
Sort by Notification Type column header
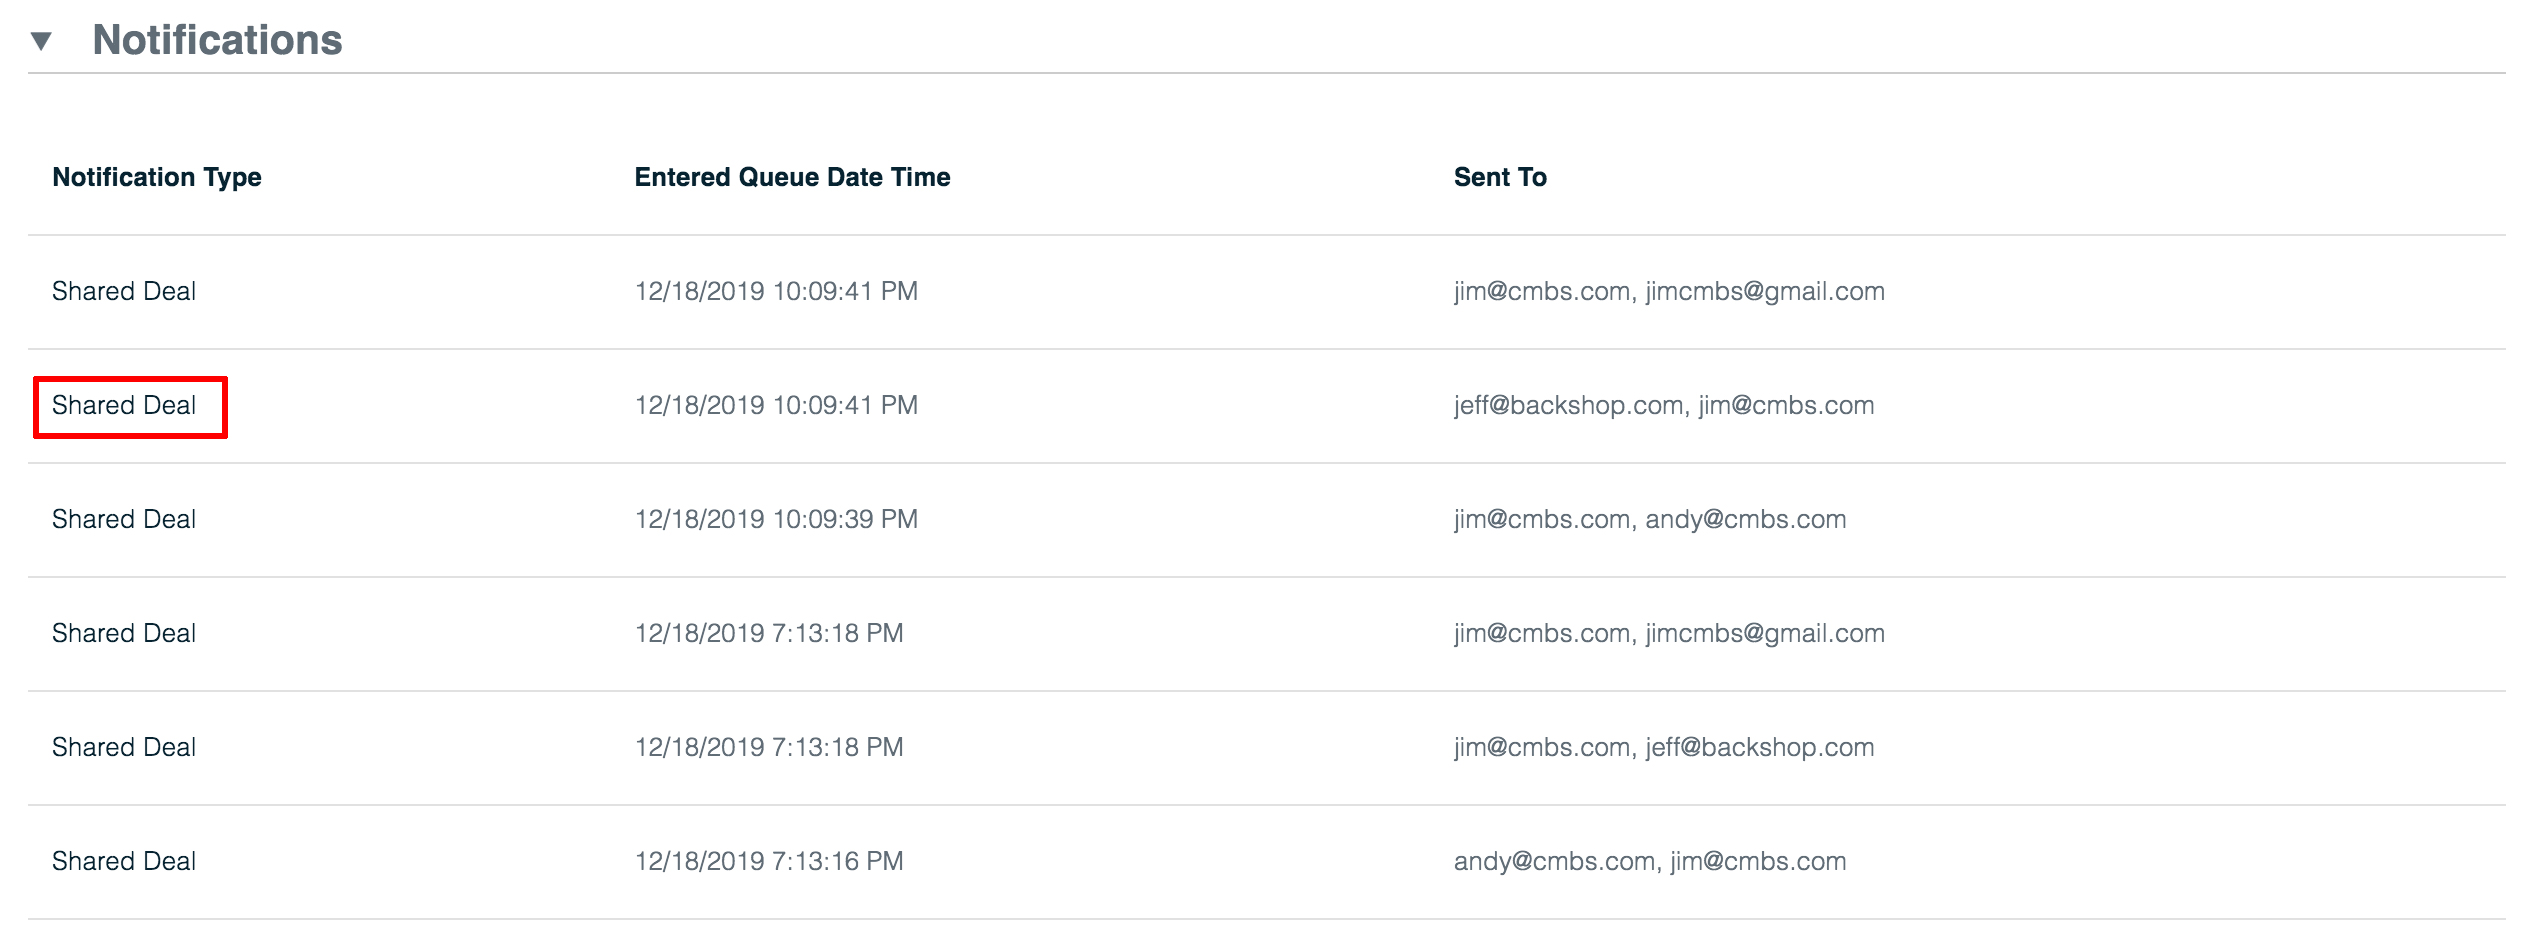157,177
